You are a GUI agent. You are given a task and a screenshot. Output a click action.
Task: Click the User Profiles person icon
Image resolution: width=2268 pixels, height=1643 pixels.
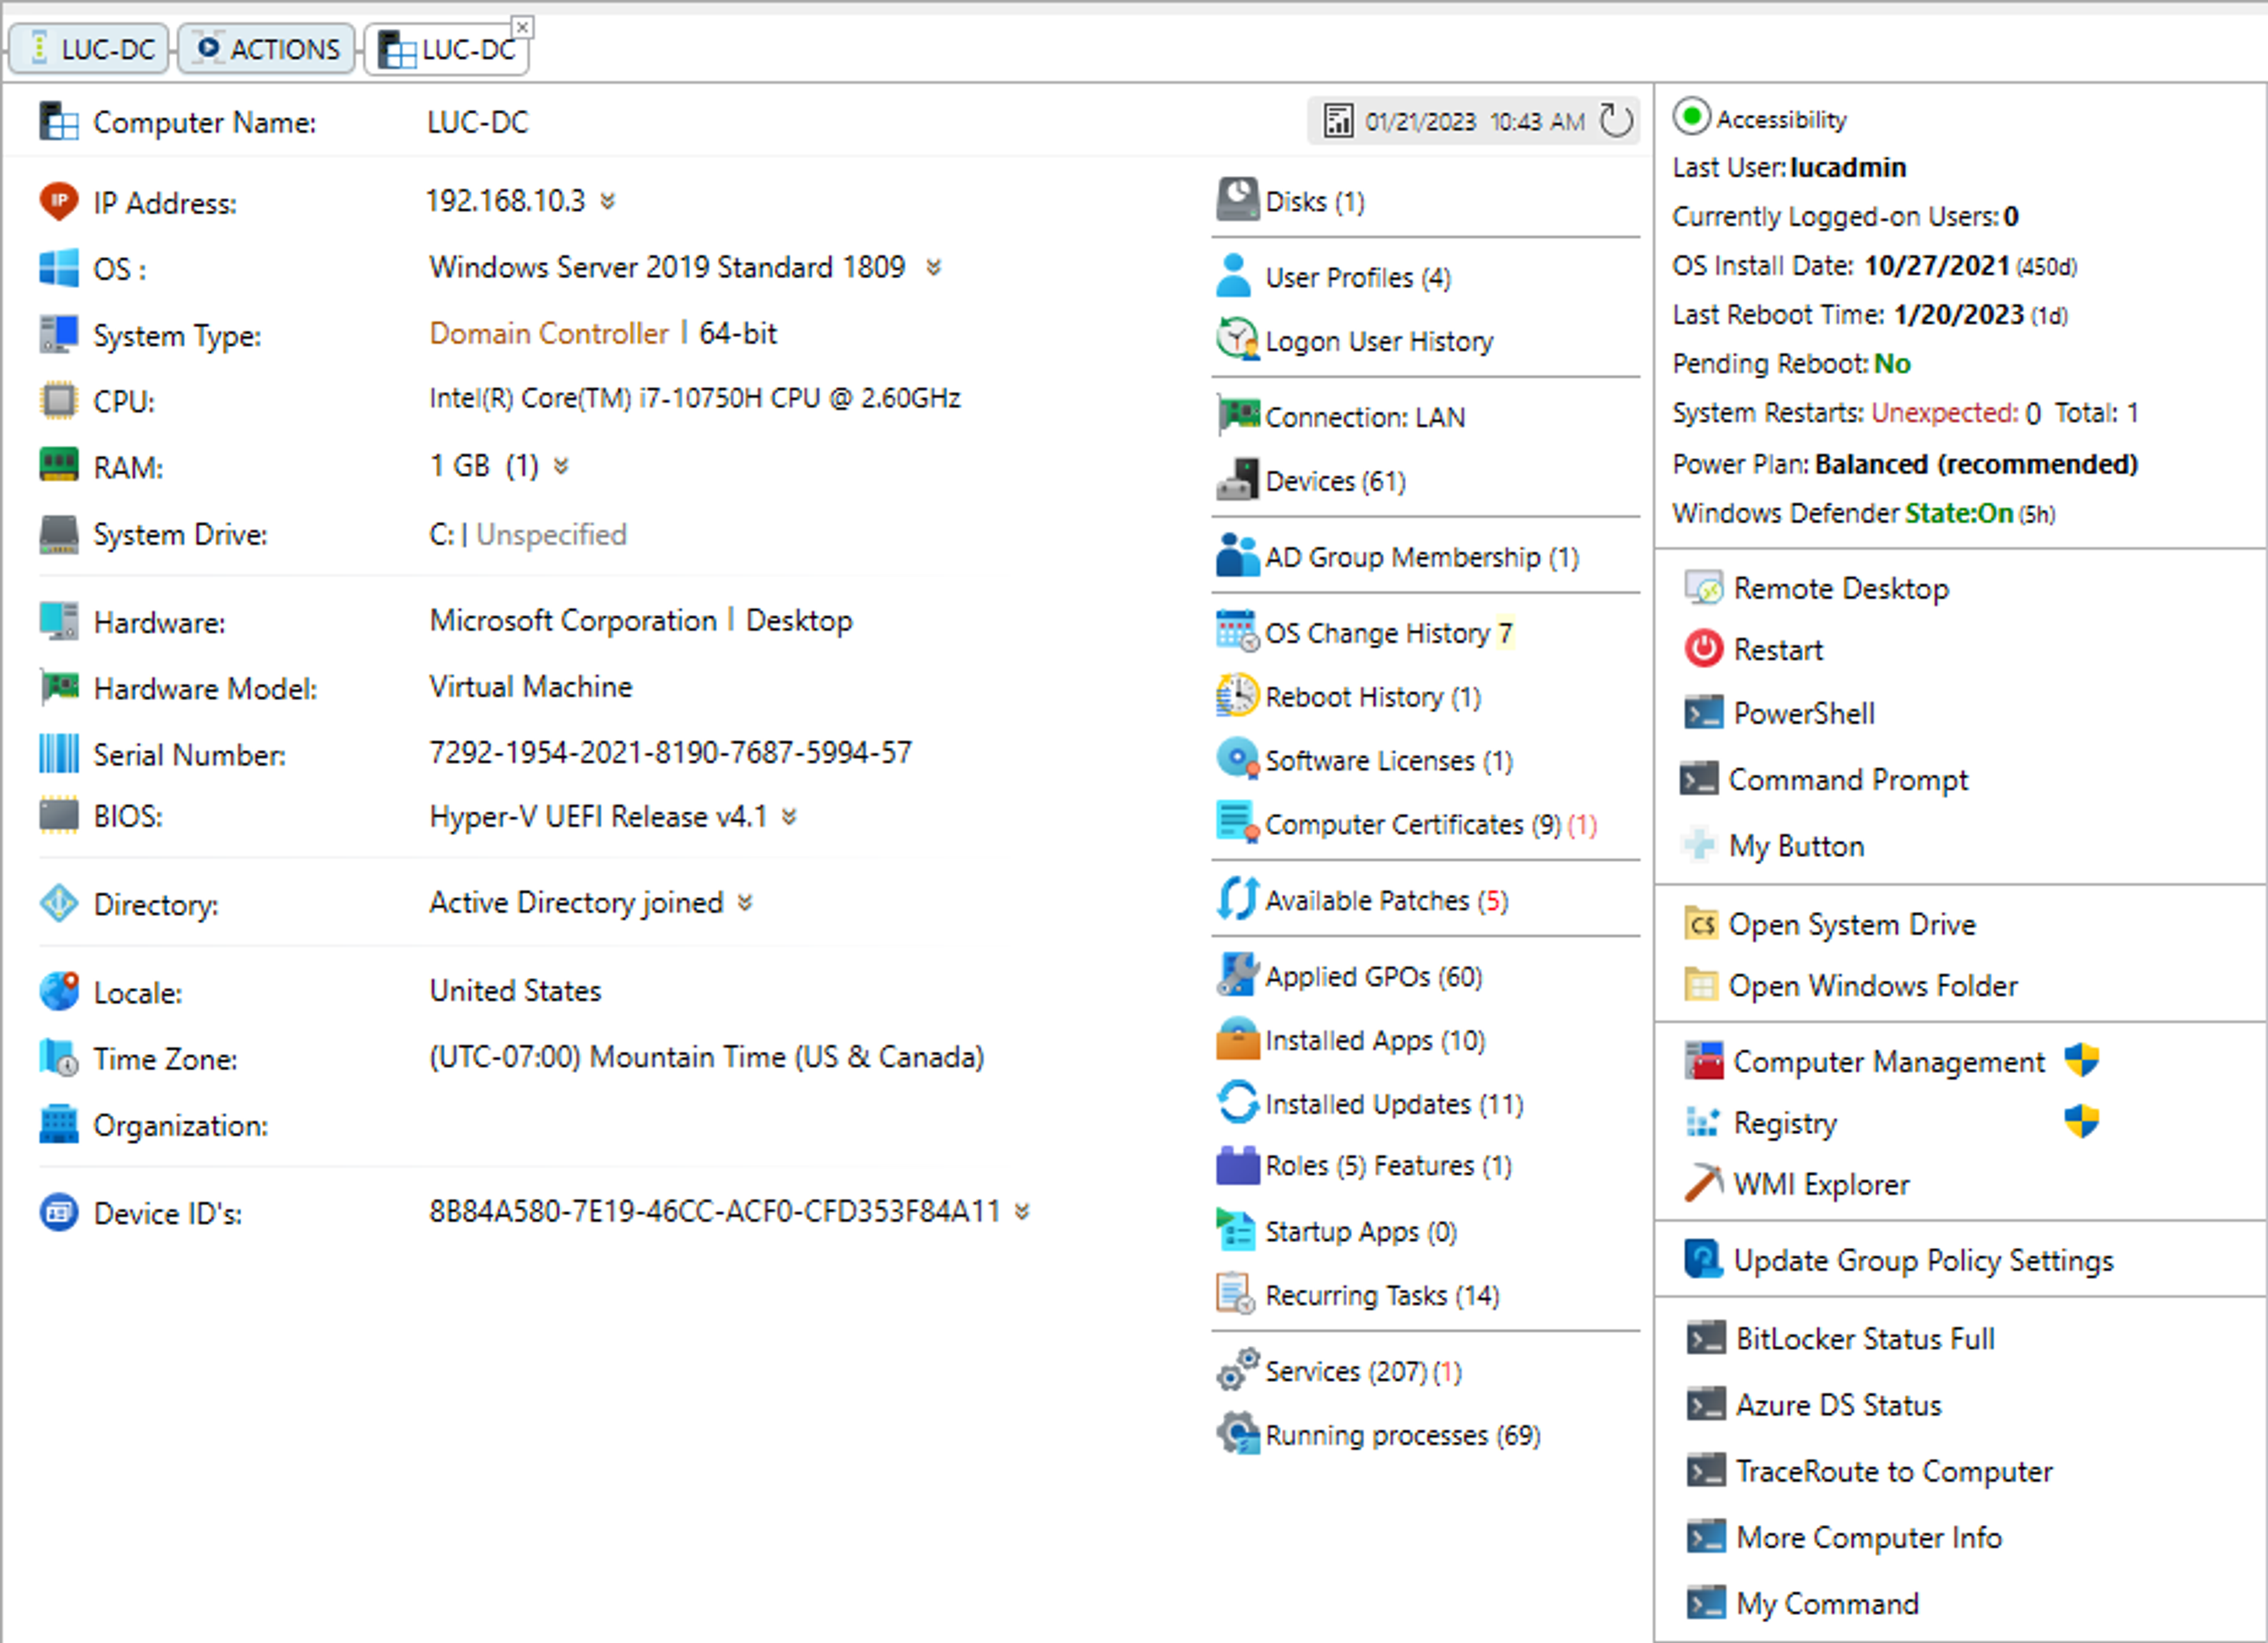point(1234,276)
